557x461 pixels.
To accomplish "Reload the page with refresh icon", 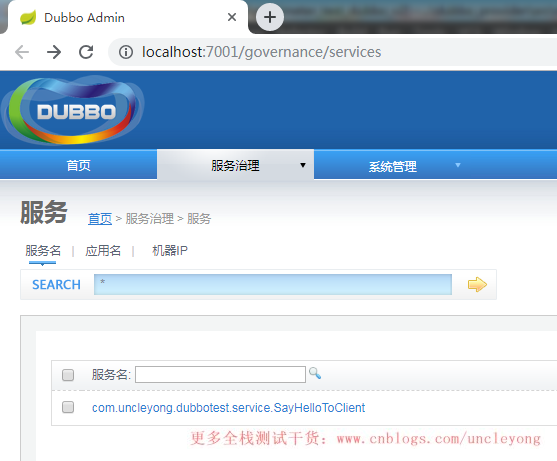I will click(86, 52).
